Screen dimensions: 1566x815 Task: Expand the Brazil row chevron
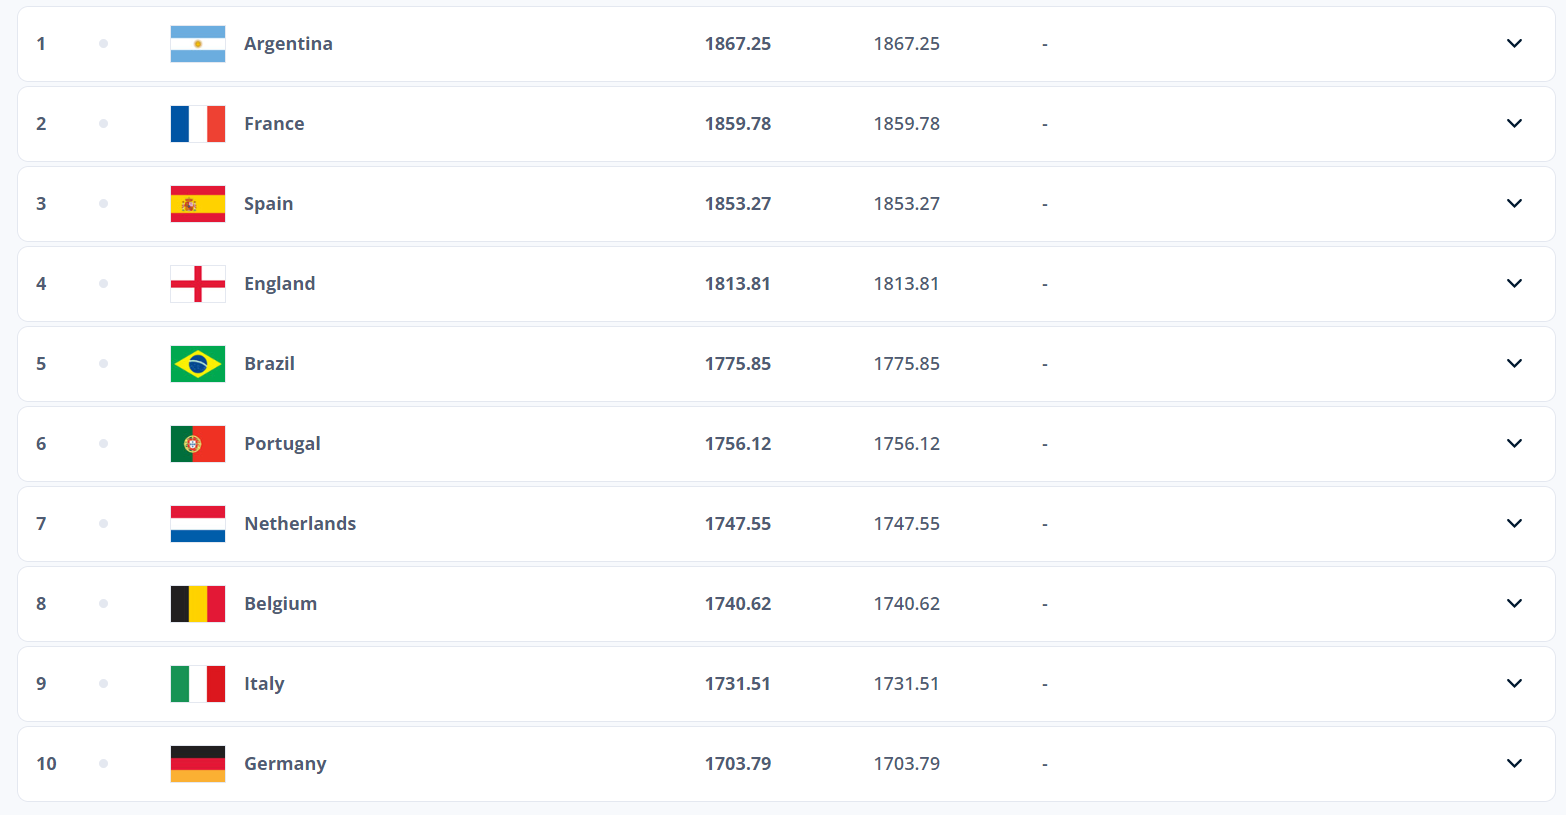(1514, 364)
